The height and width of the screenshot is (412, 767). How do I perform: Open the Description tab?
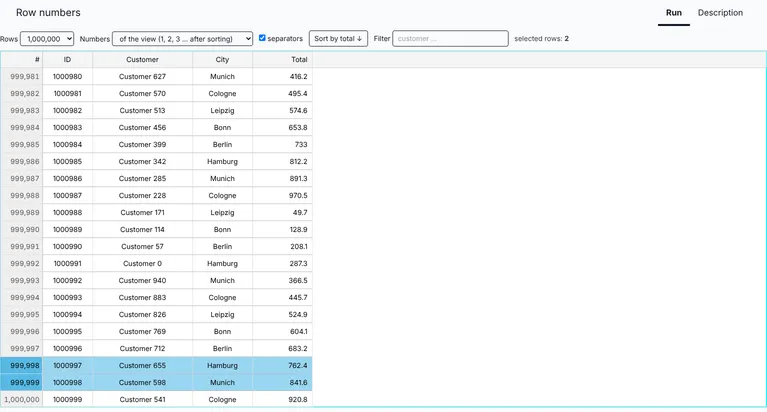[720, 13]
